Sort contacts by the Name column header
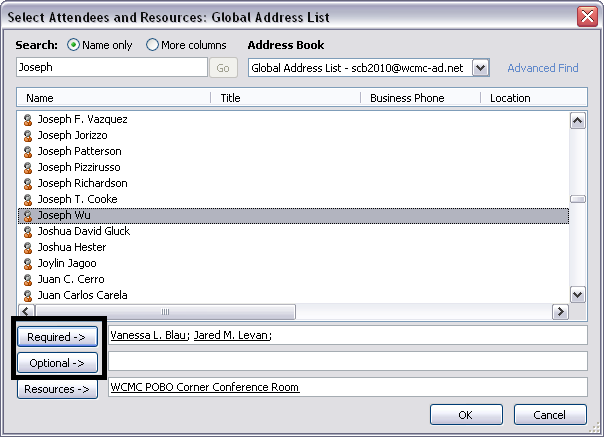604x437 pixels. click(112, 98)
